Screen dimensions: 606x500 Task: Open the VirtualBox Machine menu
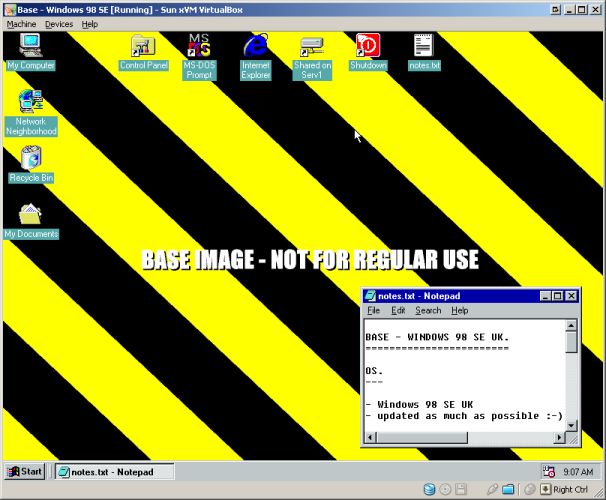coord(21,24)
